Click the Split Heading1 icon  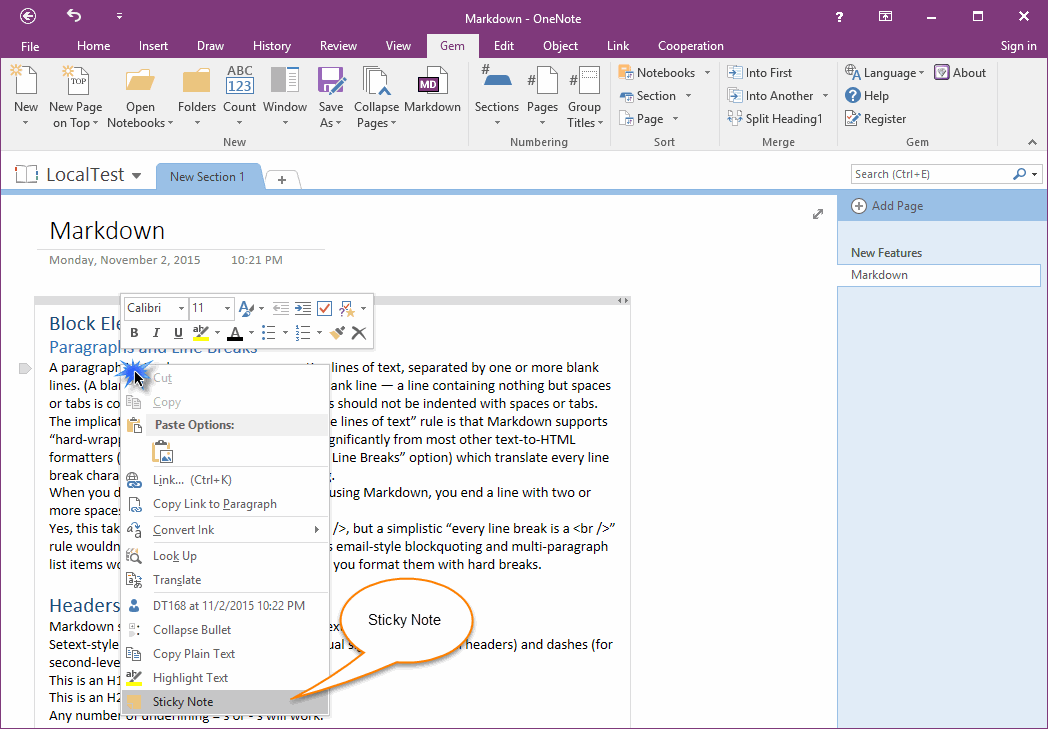coord(775,119)
